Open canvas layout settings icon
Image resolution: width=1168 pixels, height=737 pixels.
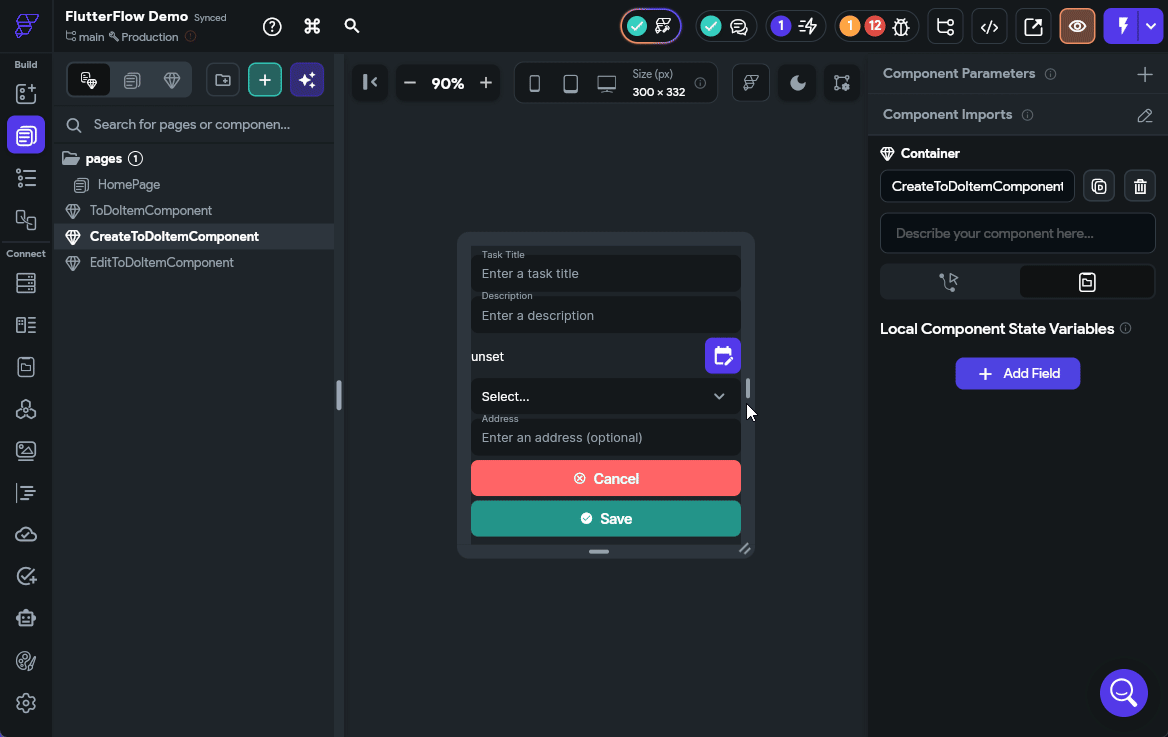(x=842, y=83)
